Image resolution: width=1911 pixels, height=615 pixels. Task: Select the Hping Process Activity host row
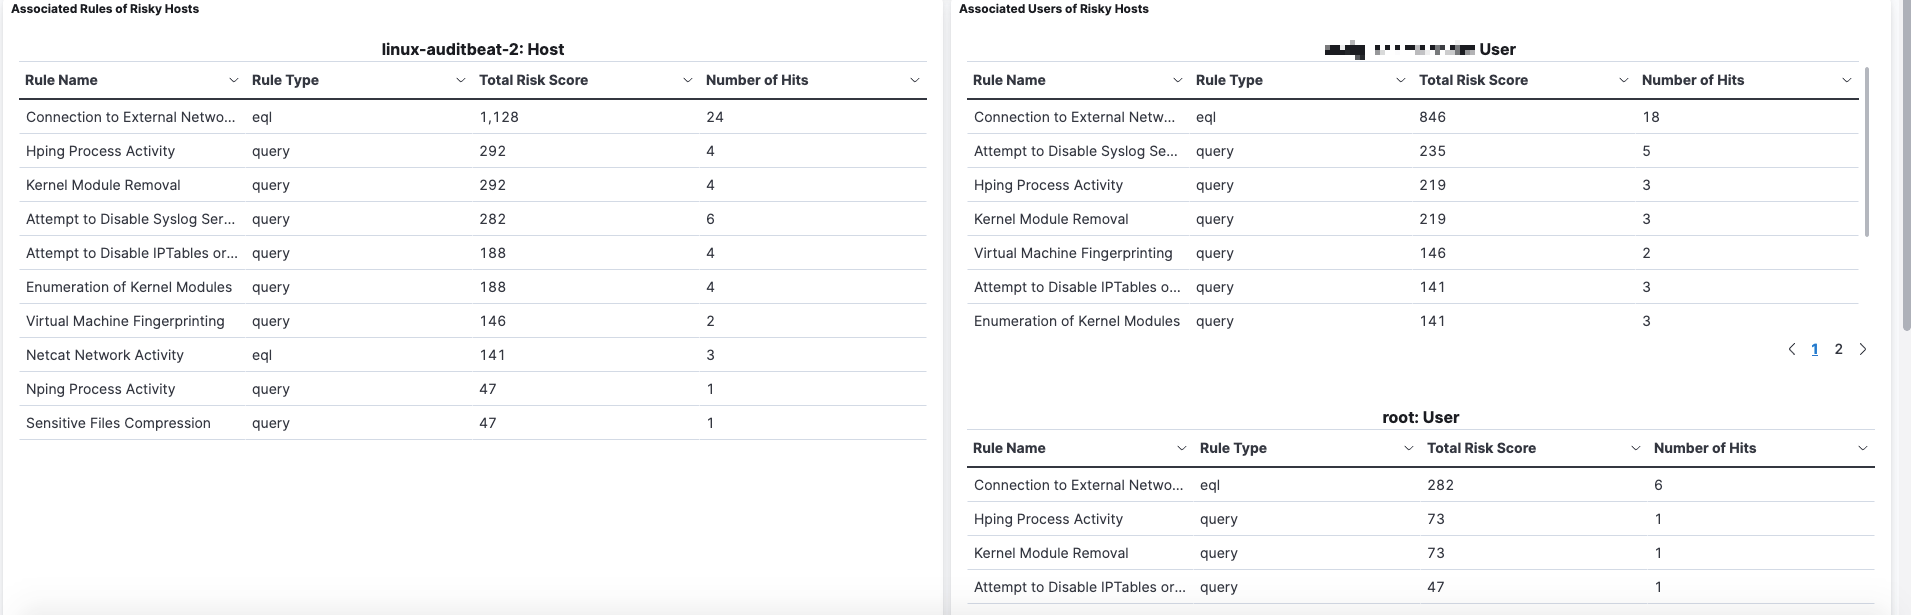coord(100,151)
